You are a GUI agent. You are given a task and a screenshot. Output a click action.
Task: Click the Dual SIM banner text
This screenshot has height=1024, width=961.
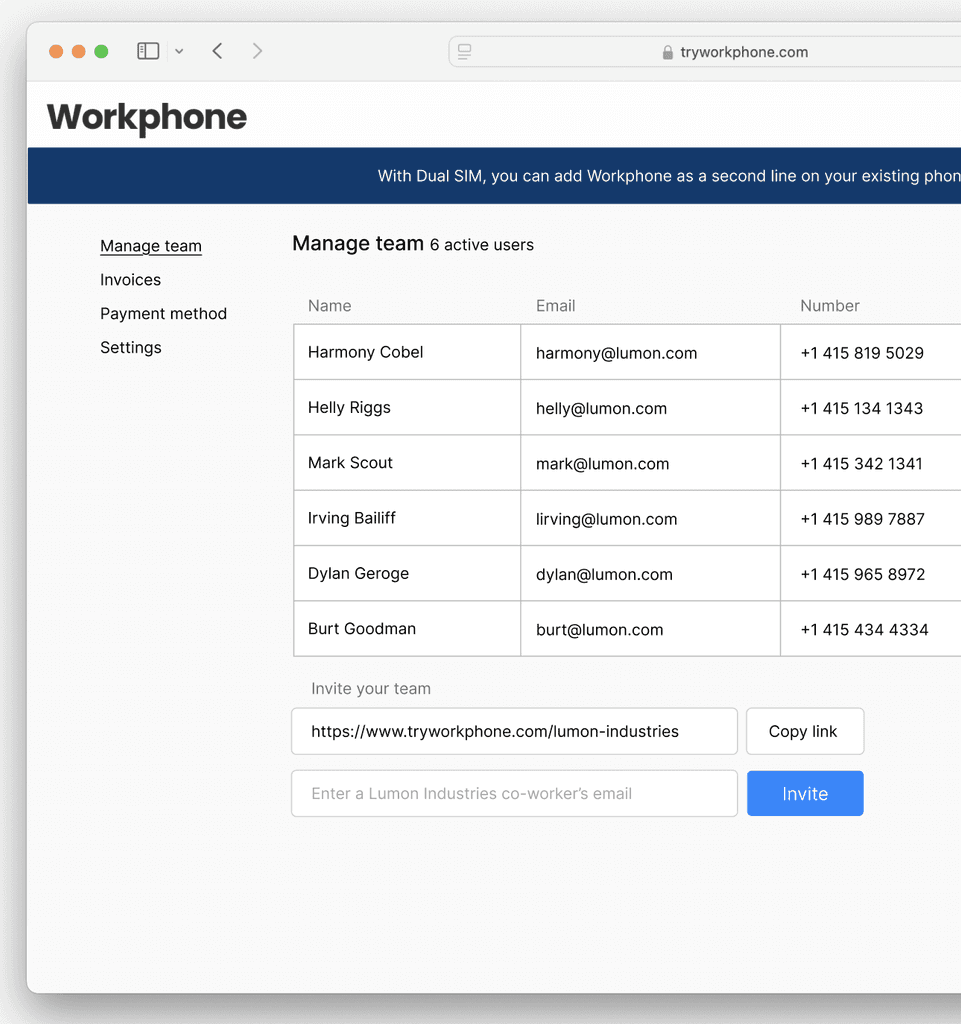coord(669,176)
